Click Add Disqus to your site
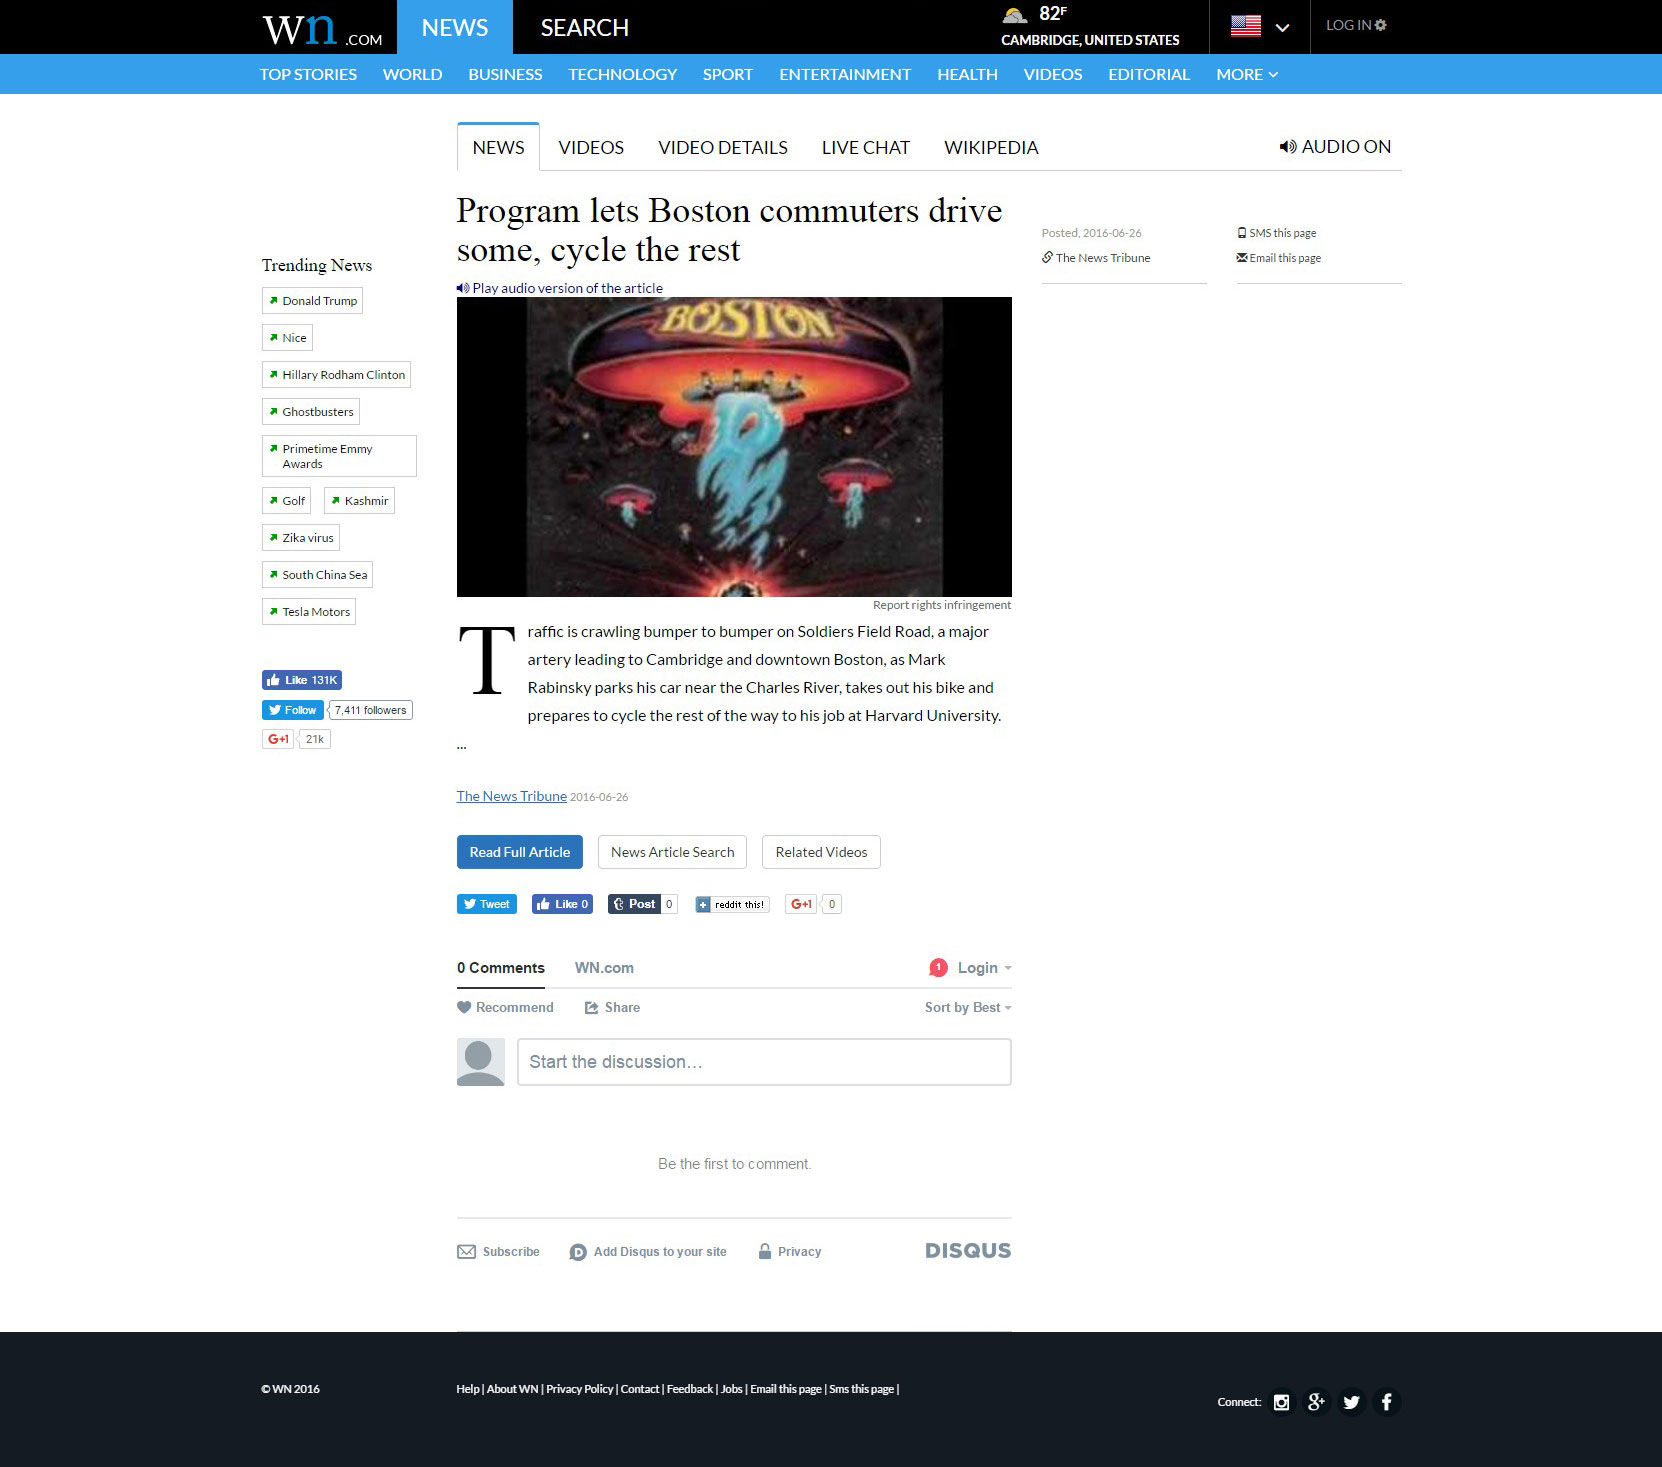1662x1467 pixels. point(648,1252)
